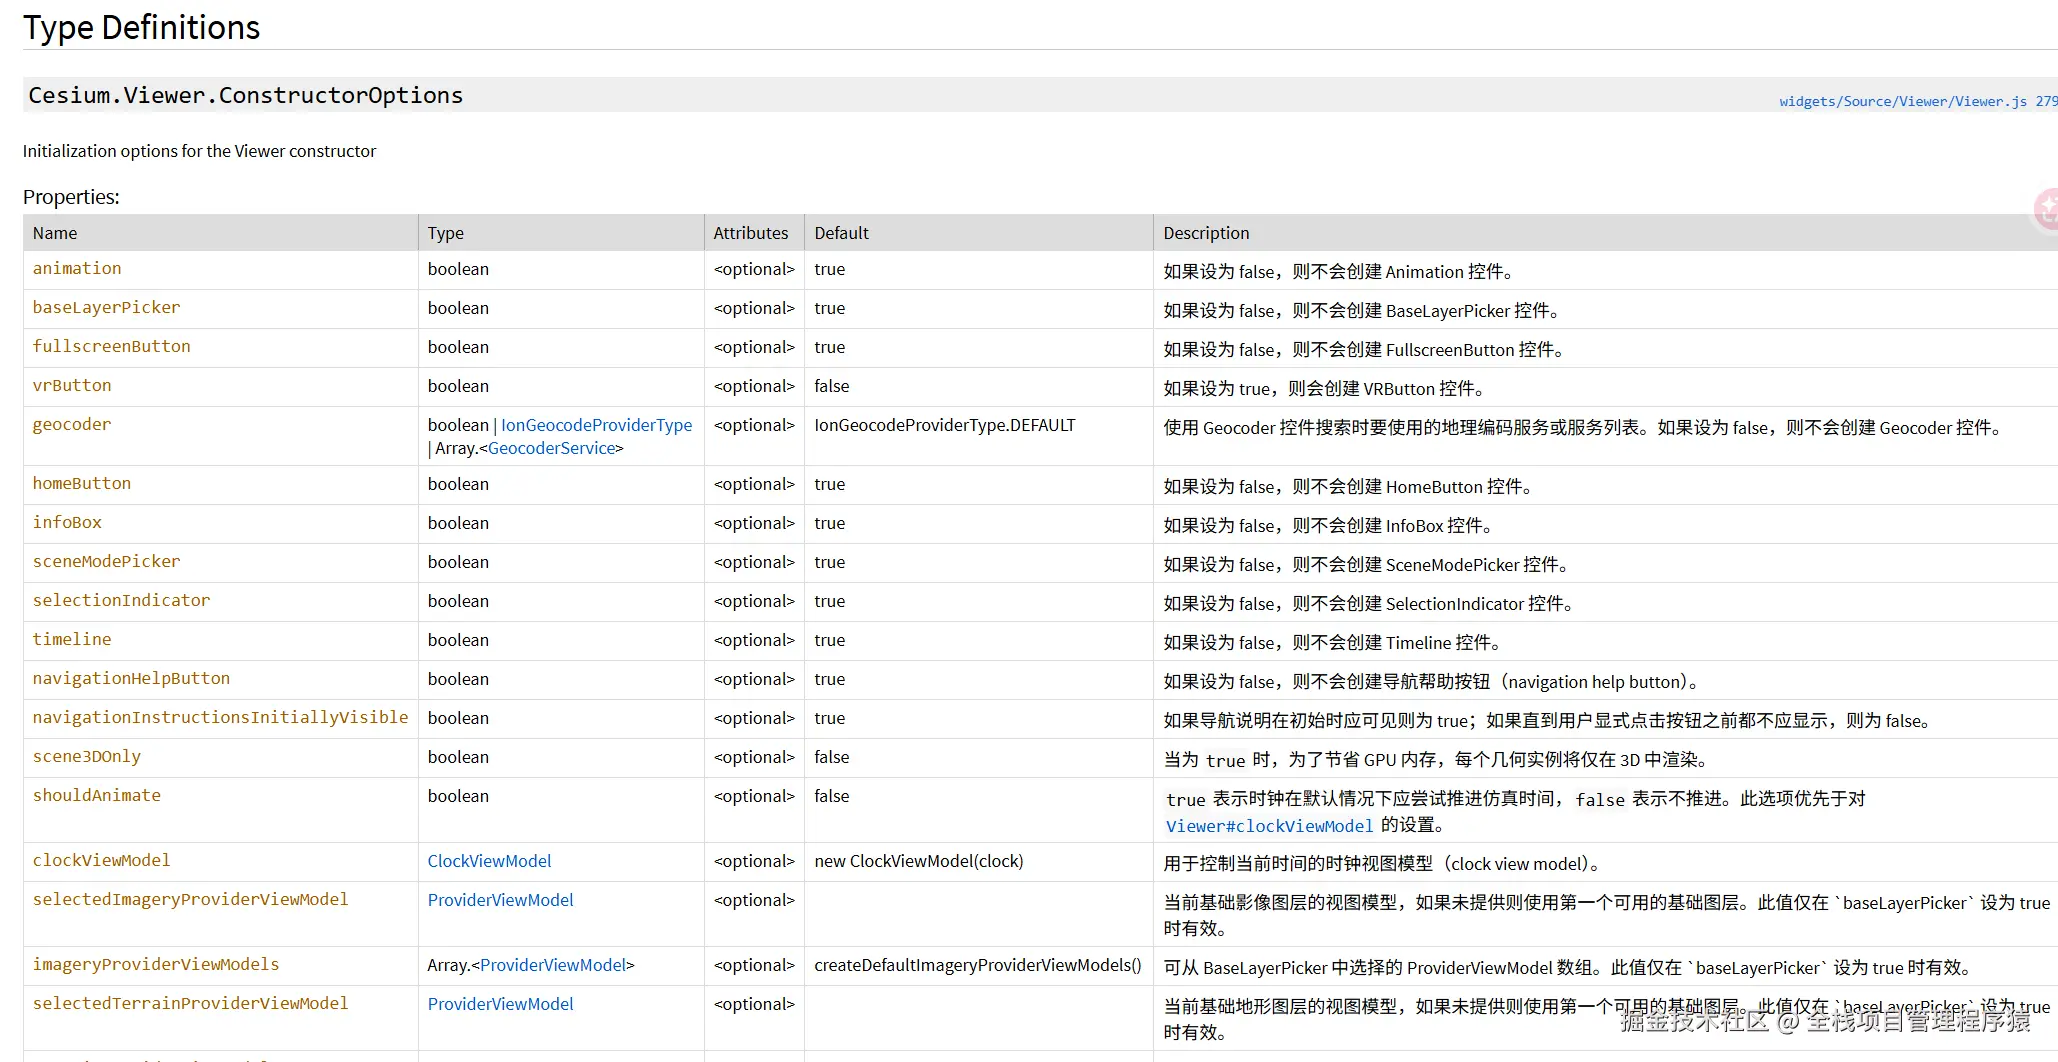Open ProviderViewModel link in selectedImageryProviderViewModel row

500,900
